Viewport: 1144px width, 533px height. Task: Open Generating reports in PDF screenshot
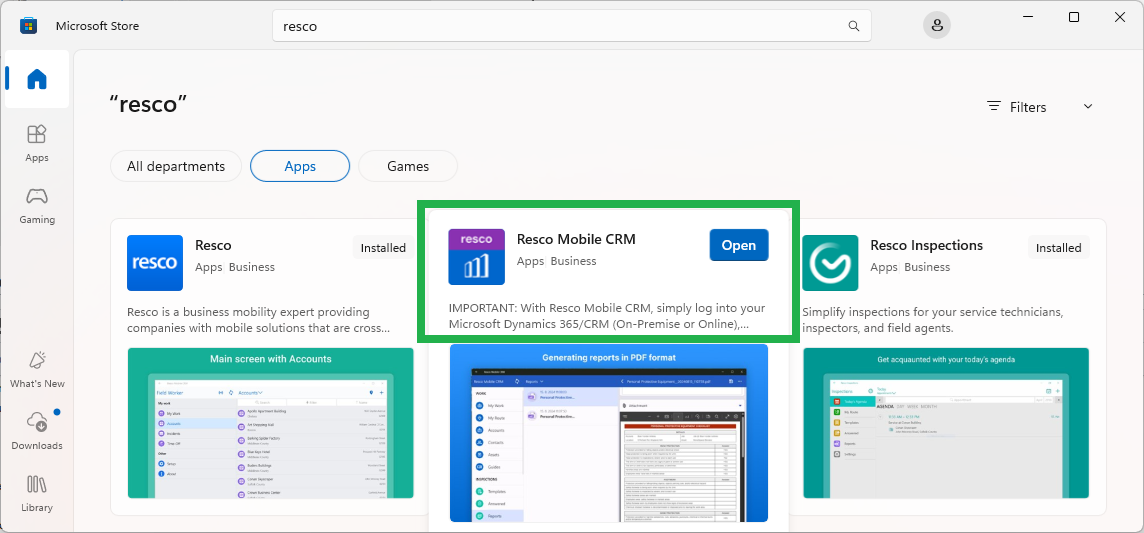pos(609,433)
